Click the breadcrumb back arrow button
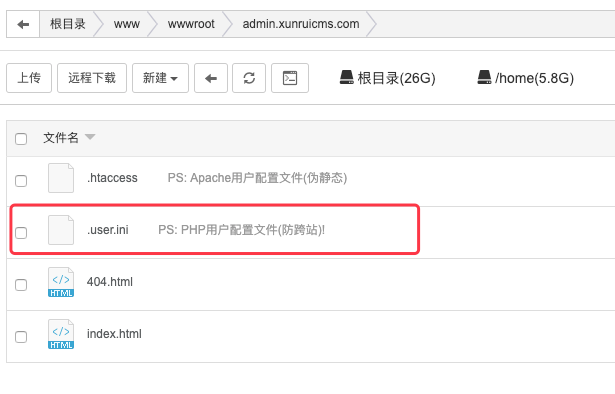 point(23,24)
